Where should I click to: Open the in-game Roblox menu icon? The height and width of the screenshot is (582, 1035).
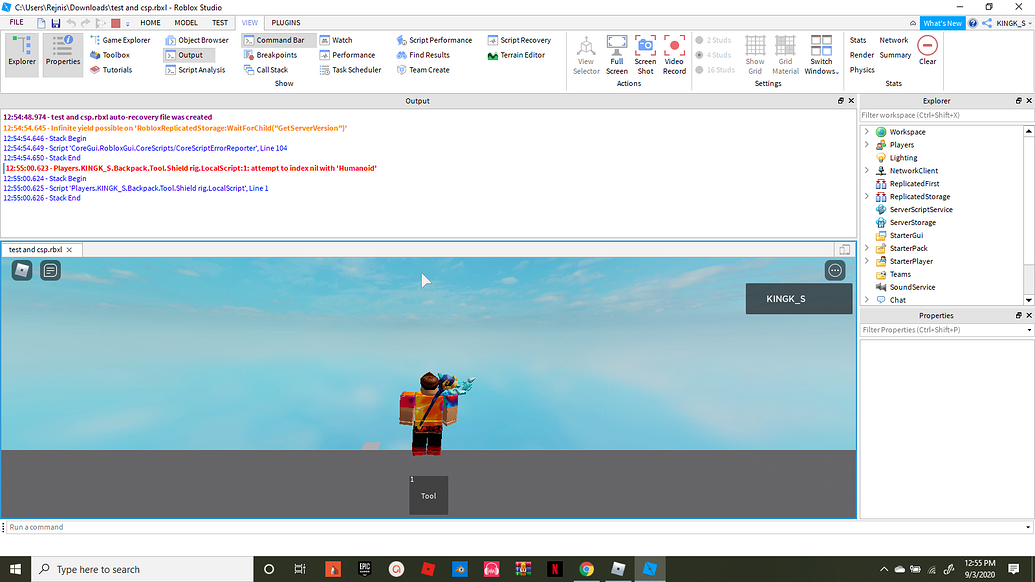pos(22,270)
